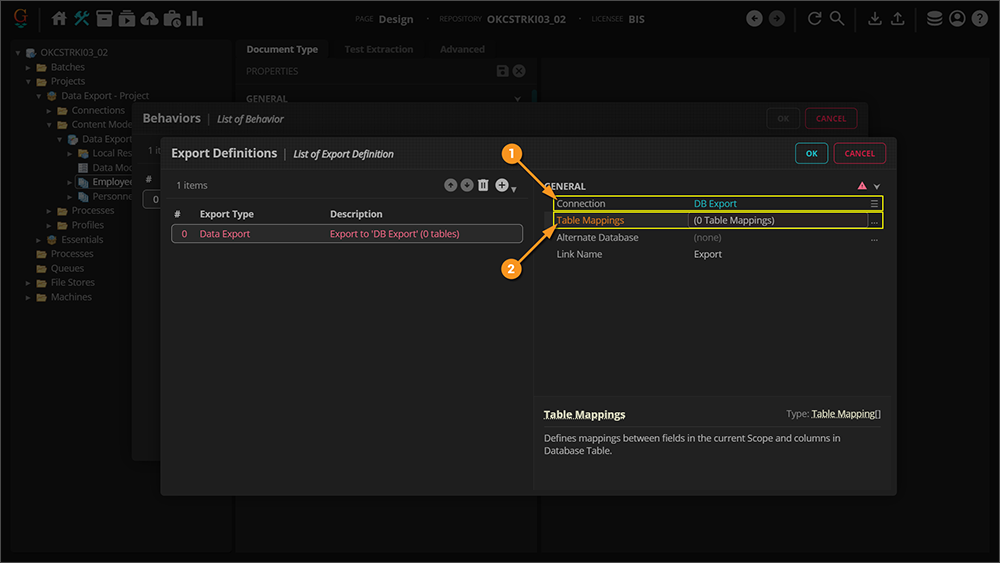This screenshot has height=563, width=1000.
Task: Click the delete trash icon in Export Definitions
Action: (483, 186)
